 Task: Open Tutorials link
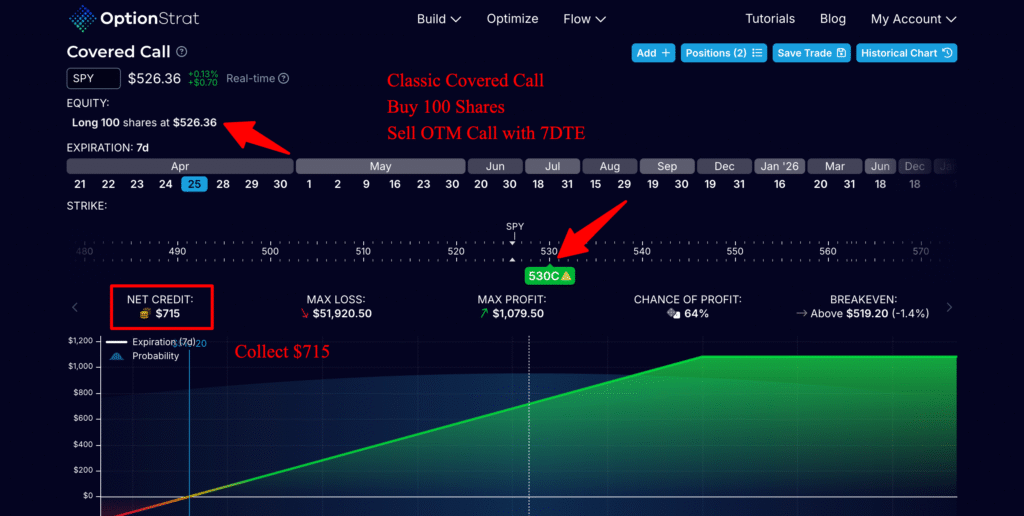pos(770,19)
